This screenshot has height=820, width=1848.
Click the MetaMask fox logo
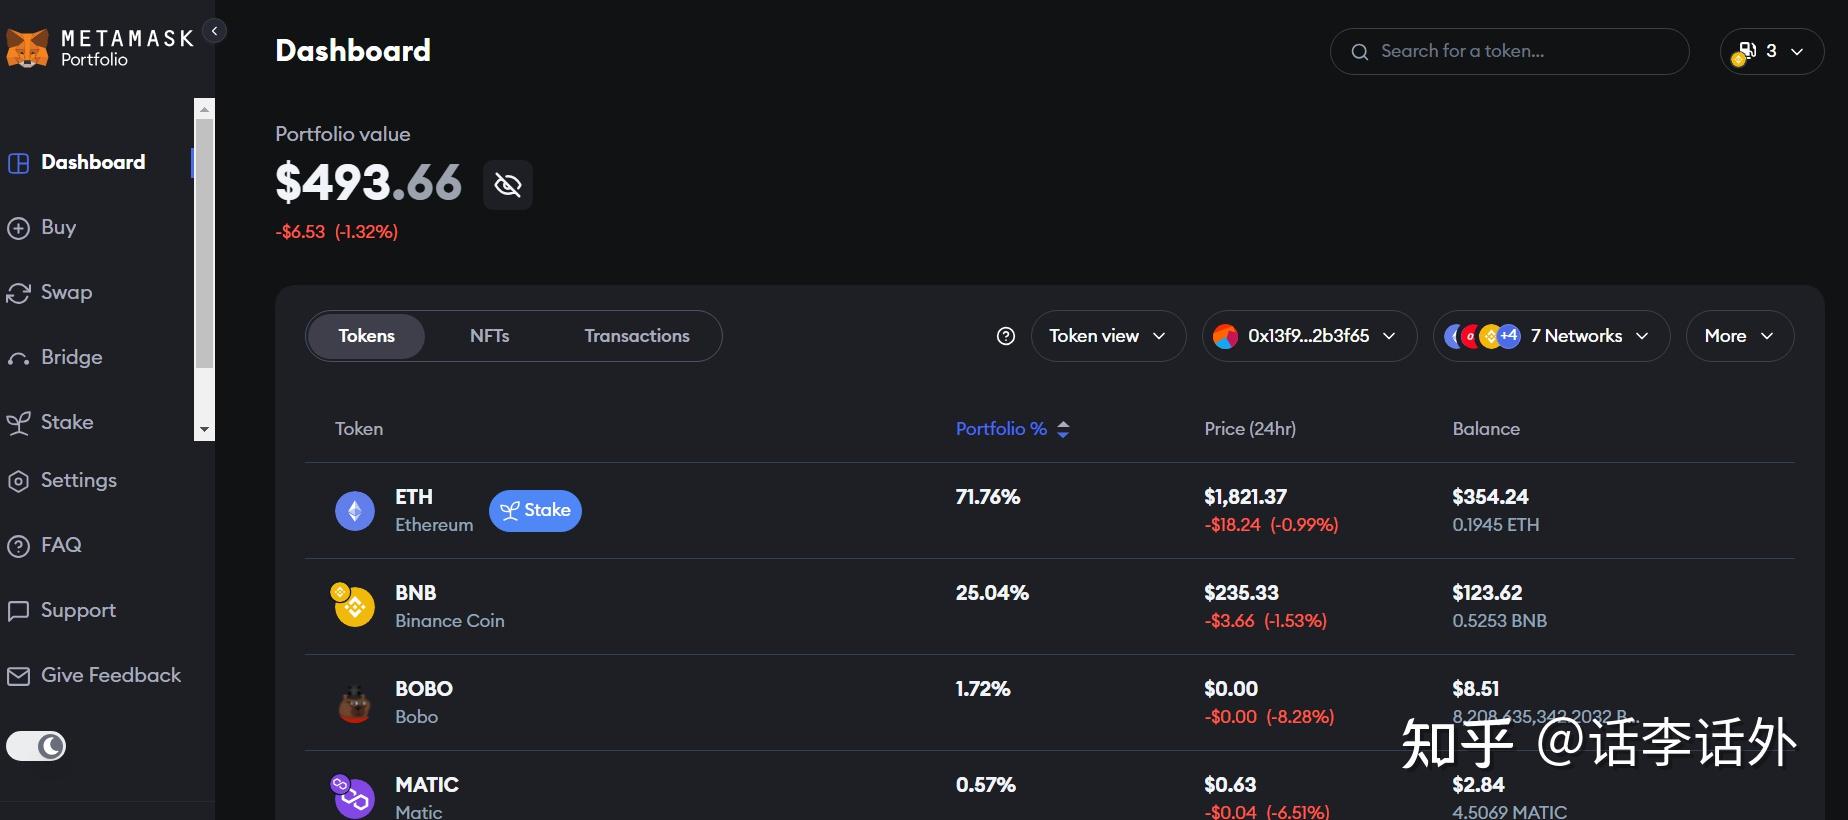[x=27, y=48]
